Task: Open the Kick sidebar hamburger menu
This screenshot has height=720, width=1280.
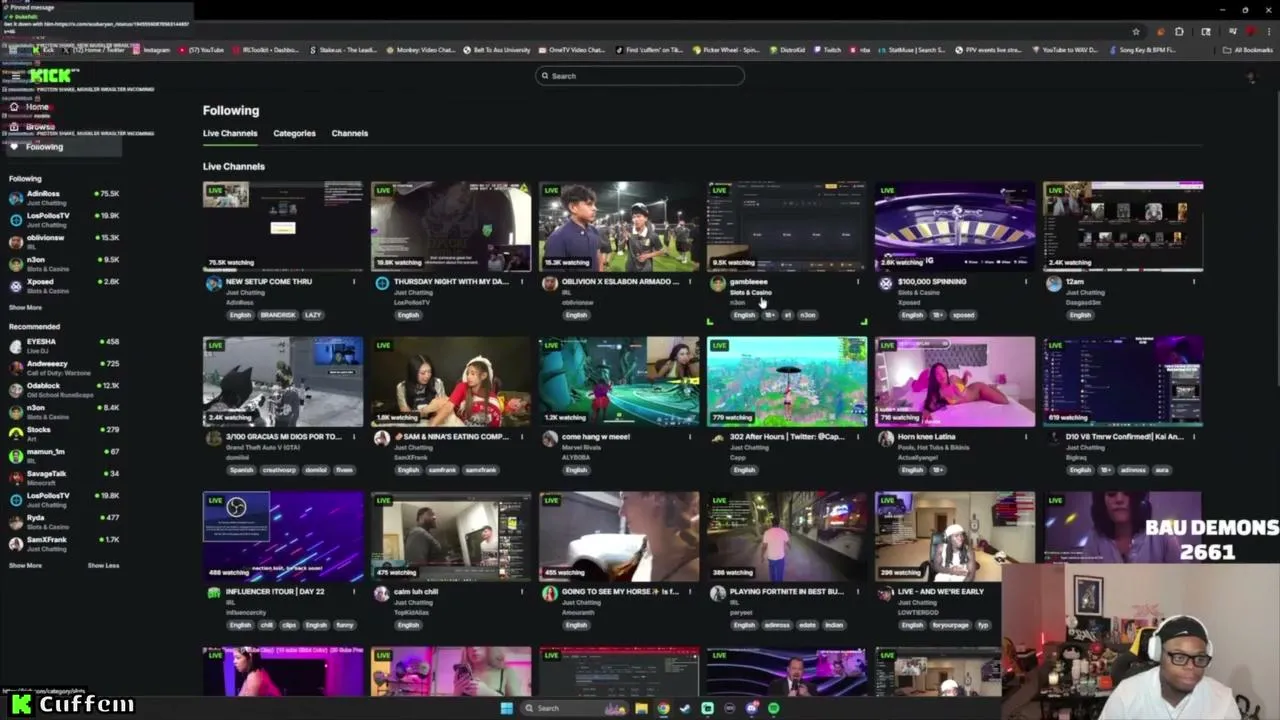Action: [x=15, y=76]
